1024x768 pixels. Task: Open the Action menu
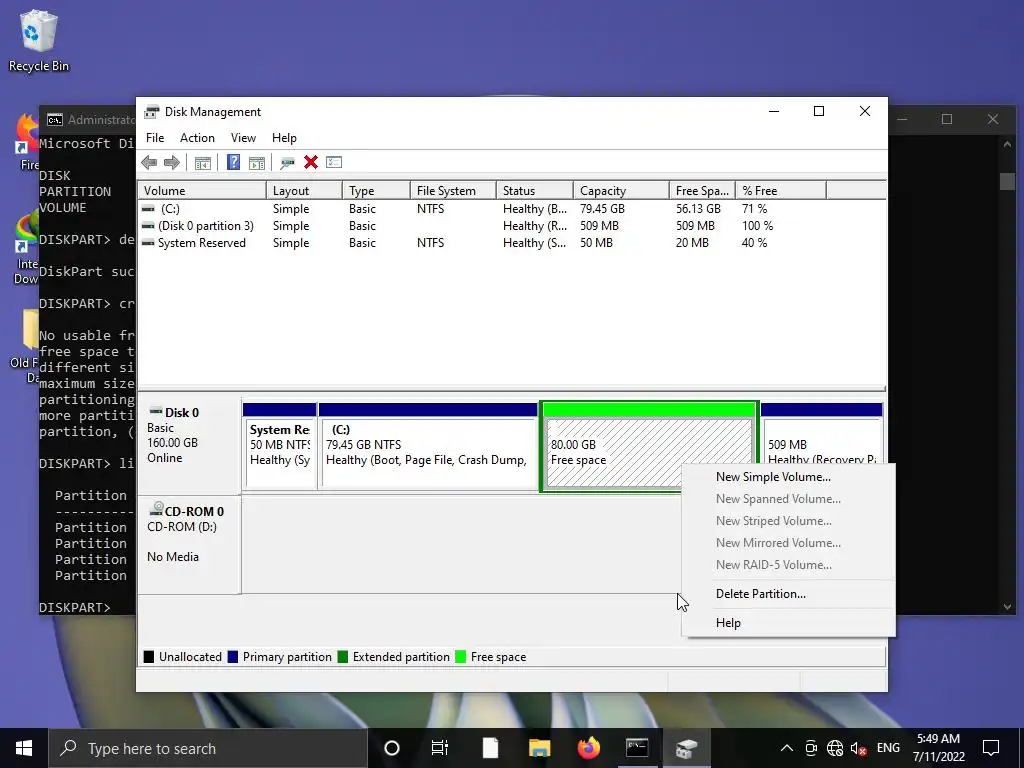[x=197, y=138]
